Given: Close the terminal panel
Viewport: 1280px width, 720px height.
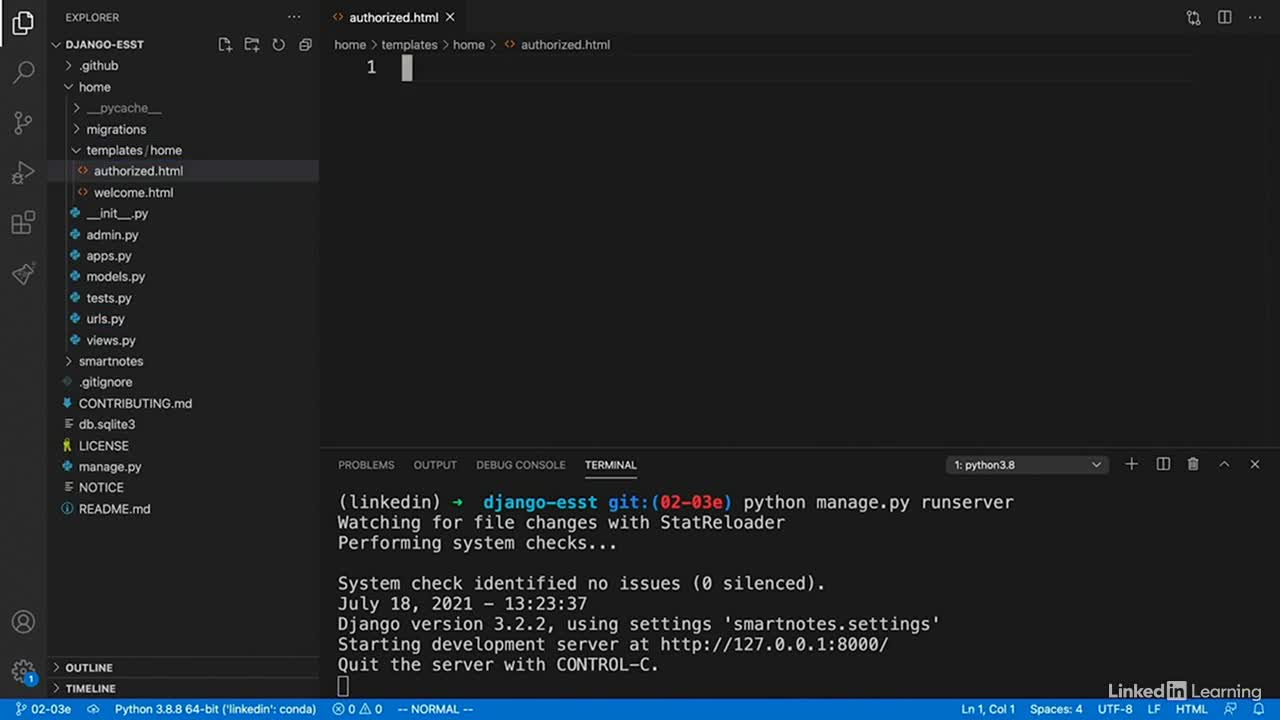Looking at the screenshot, I should pyautogui.click(x=1255, y=464).
